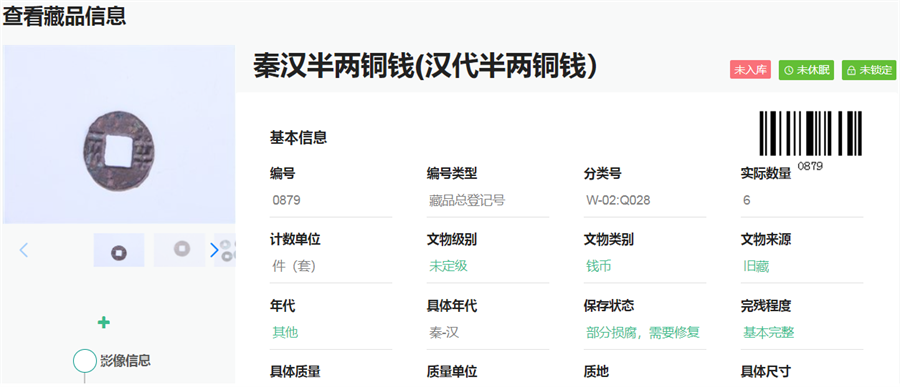Click the lock icon in 未锁定
Viewport: 900px width, 387px height.
(852, 71)
